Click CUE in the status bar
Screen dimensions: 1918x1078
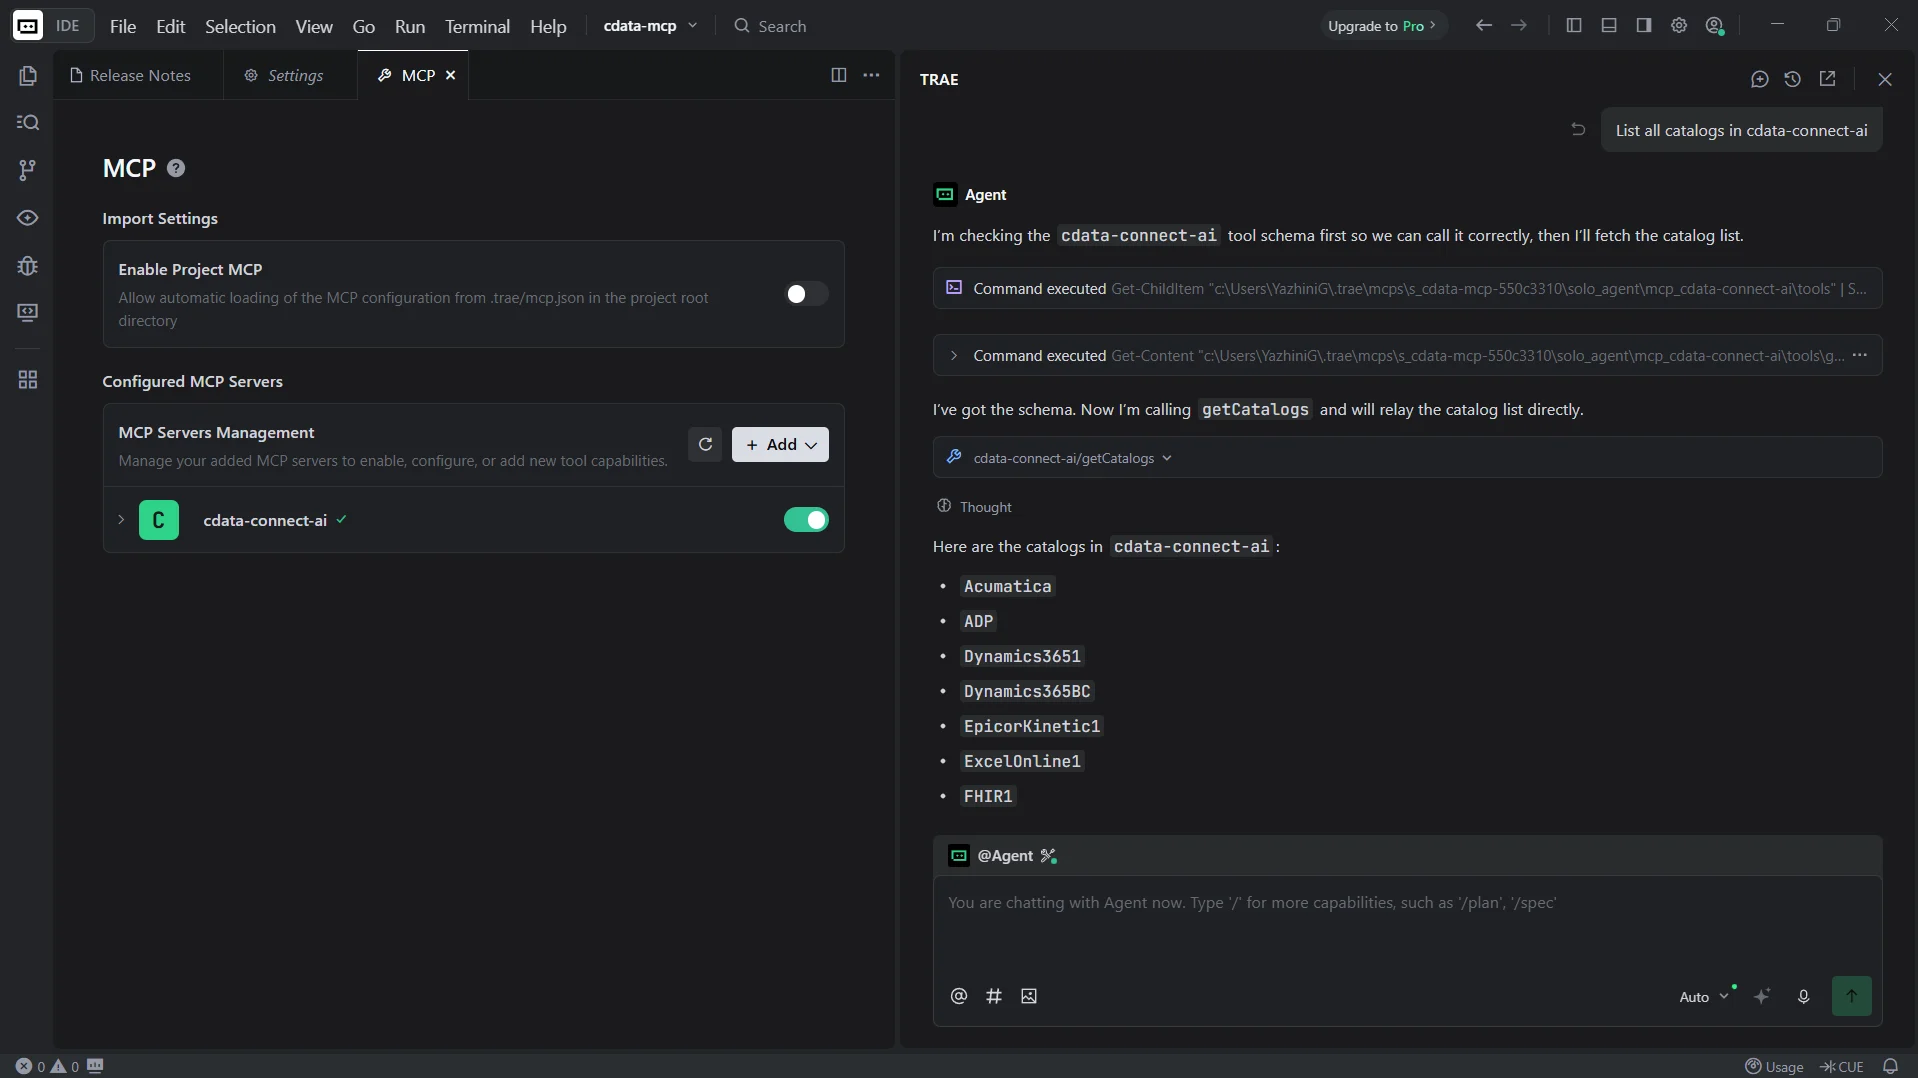(x=1842, y=1066)
